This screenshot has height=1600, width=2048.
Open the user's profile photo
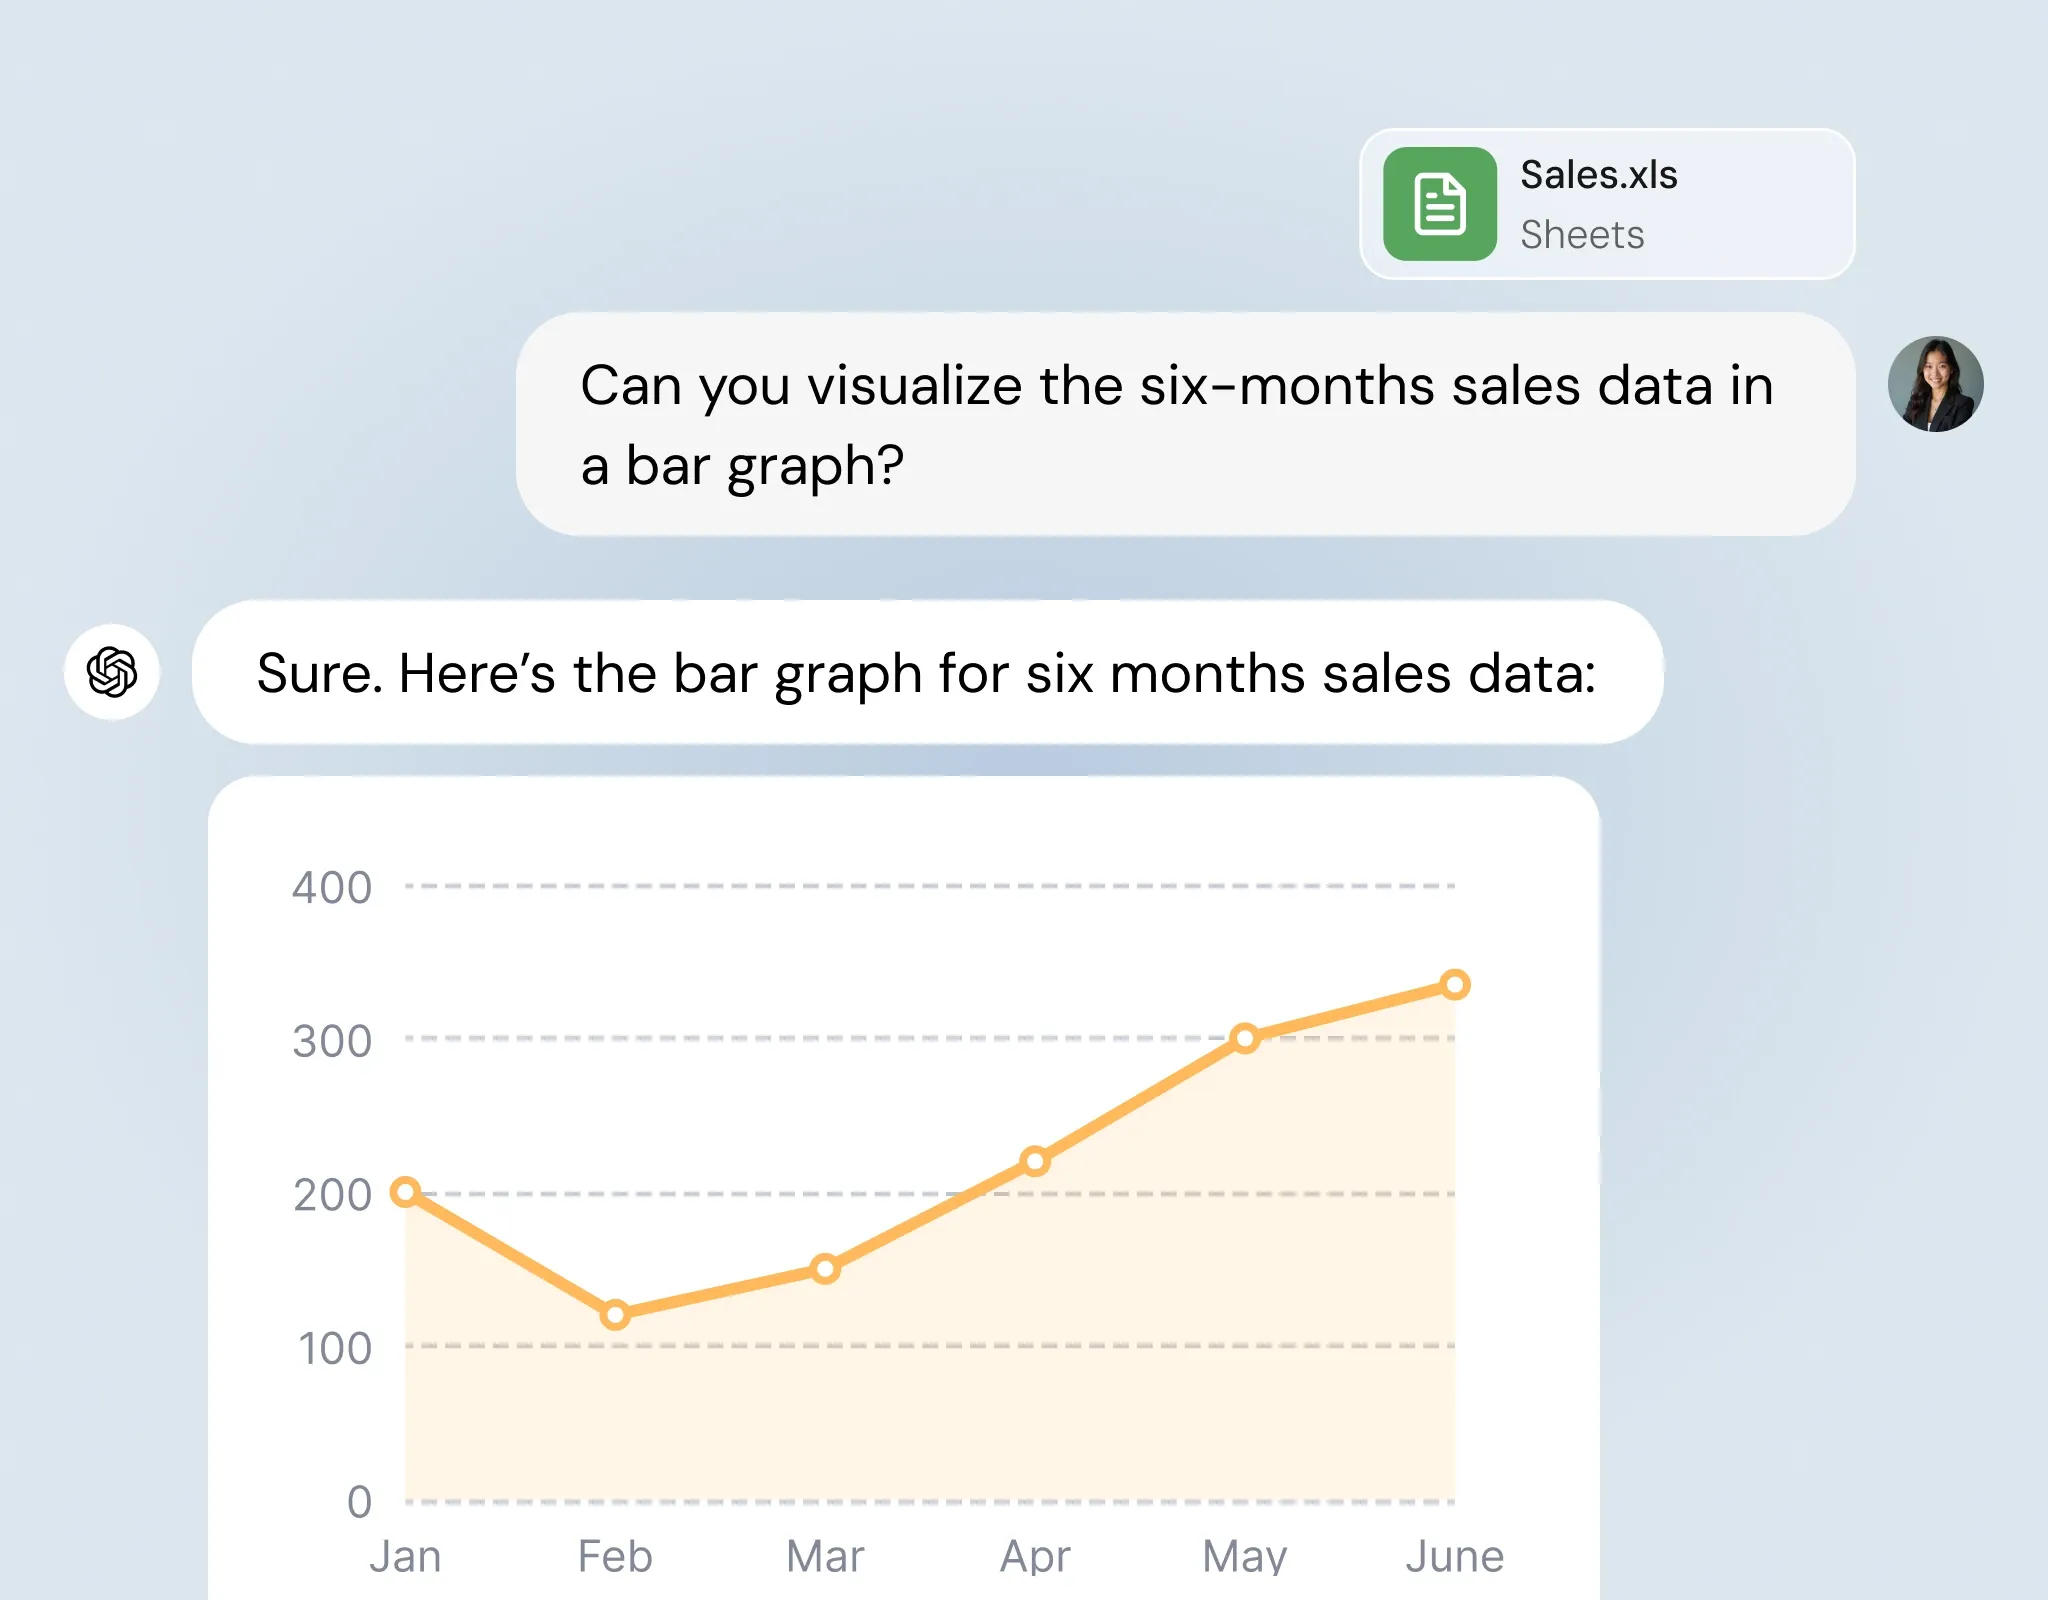click(1935, 384)
